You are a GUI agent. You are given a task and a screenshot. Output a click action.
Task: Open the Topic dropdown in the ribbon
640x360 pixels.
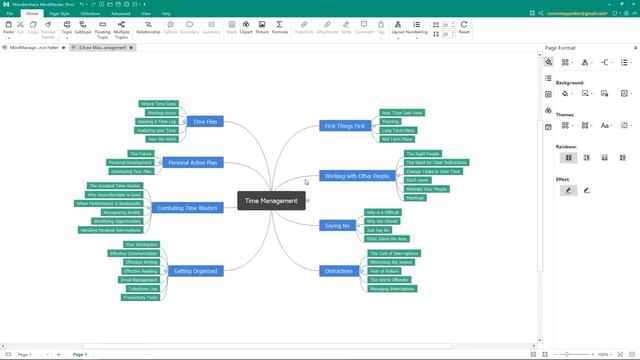click(x=67, y=38)
